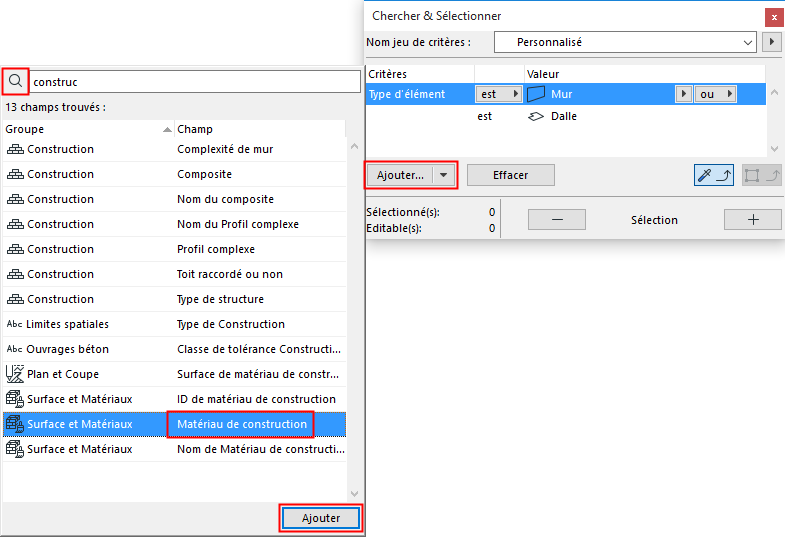This screenshot has width=785, height=537.
Task: Click the Plan et Coupe group icon
Action: pos(15,374)
